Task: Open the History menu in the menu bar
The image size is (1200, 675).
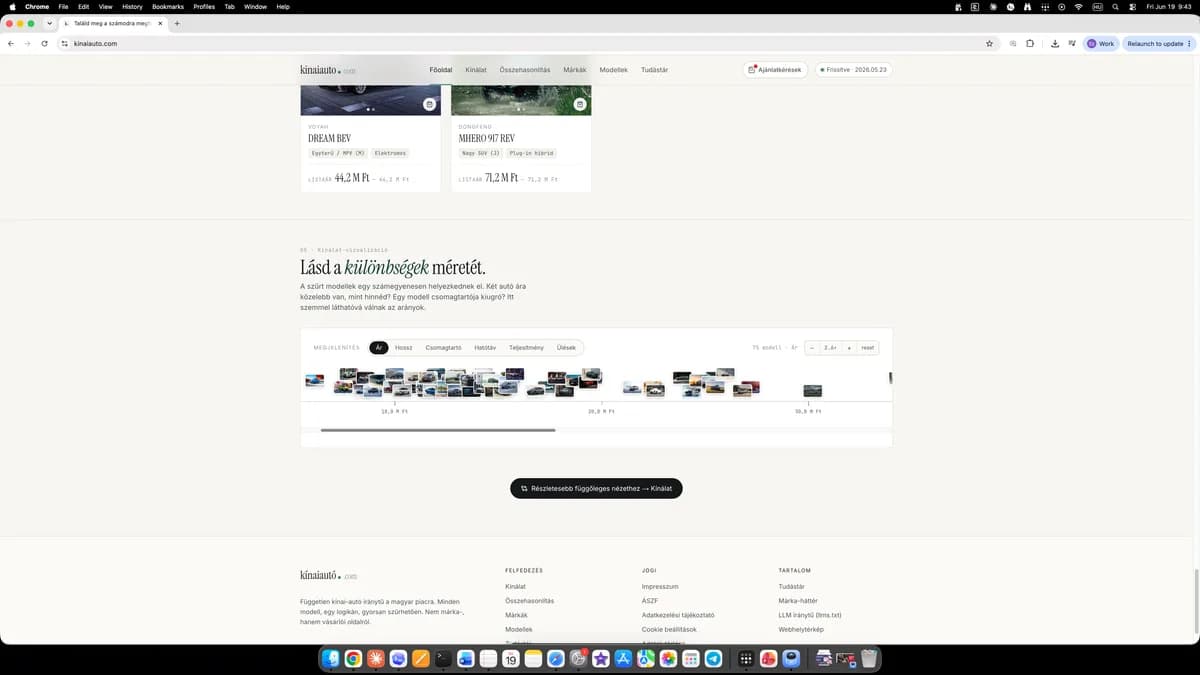Action: [132, 6]
